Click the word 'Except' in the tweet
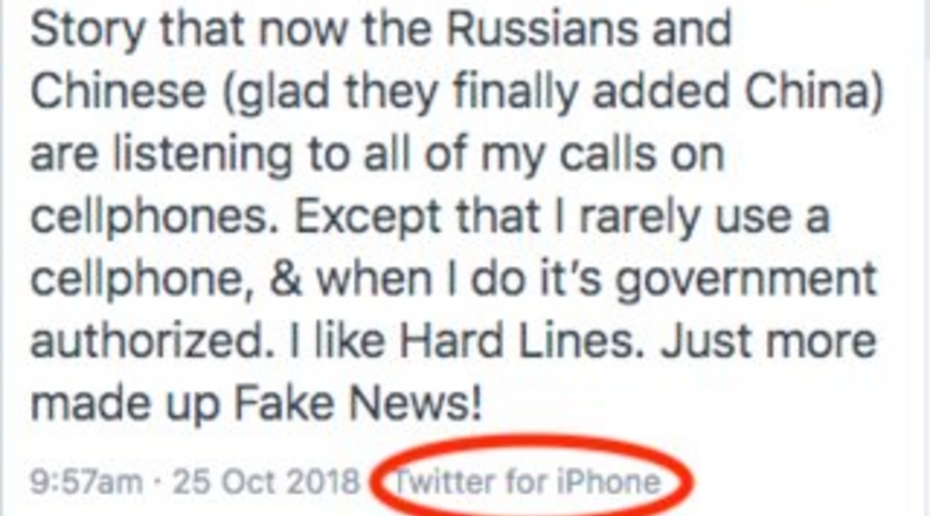 (x=367, y=218)
